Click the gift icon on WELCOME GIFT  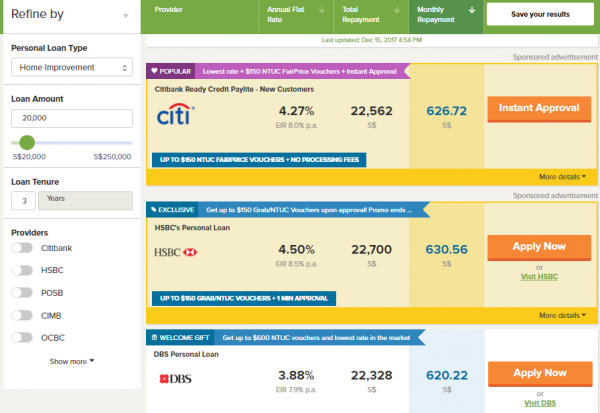(x=155, y=337)
